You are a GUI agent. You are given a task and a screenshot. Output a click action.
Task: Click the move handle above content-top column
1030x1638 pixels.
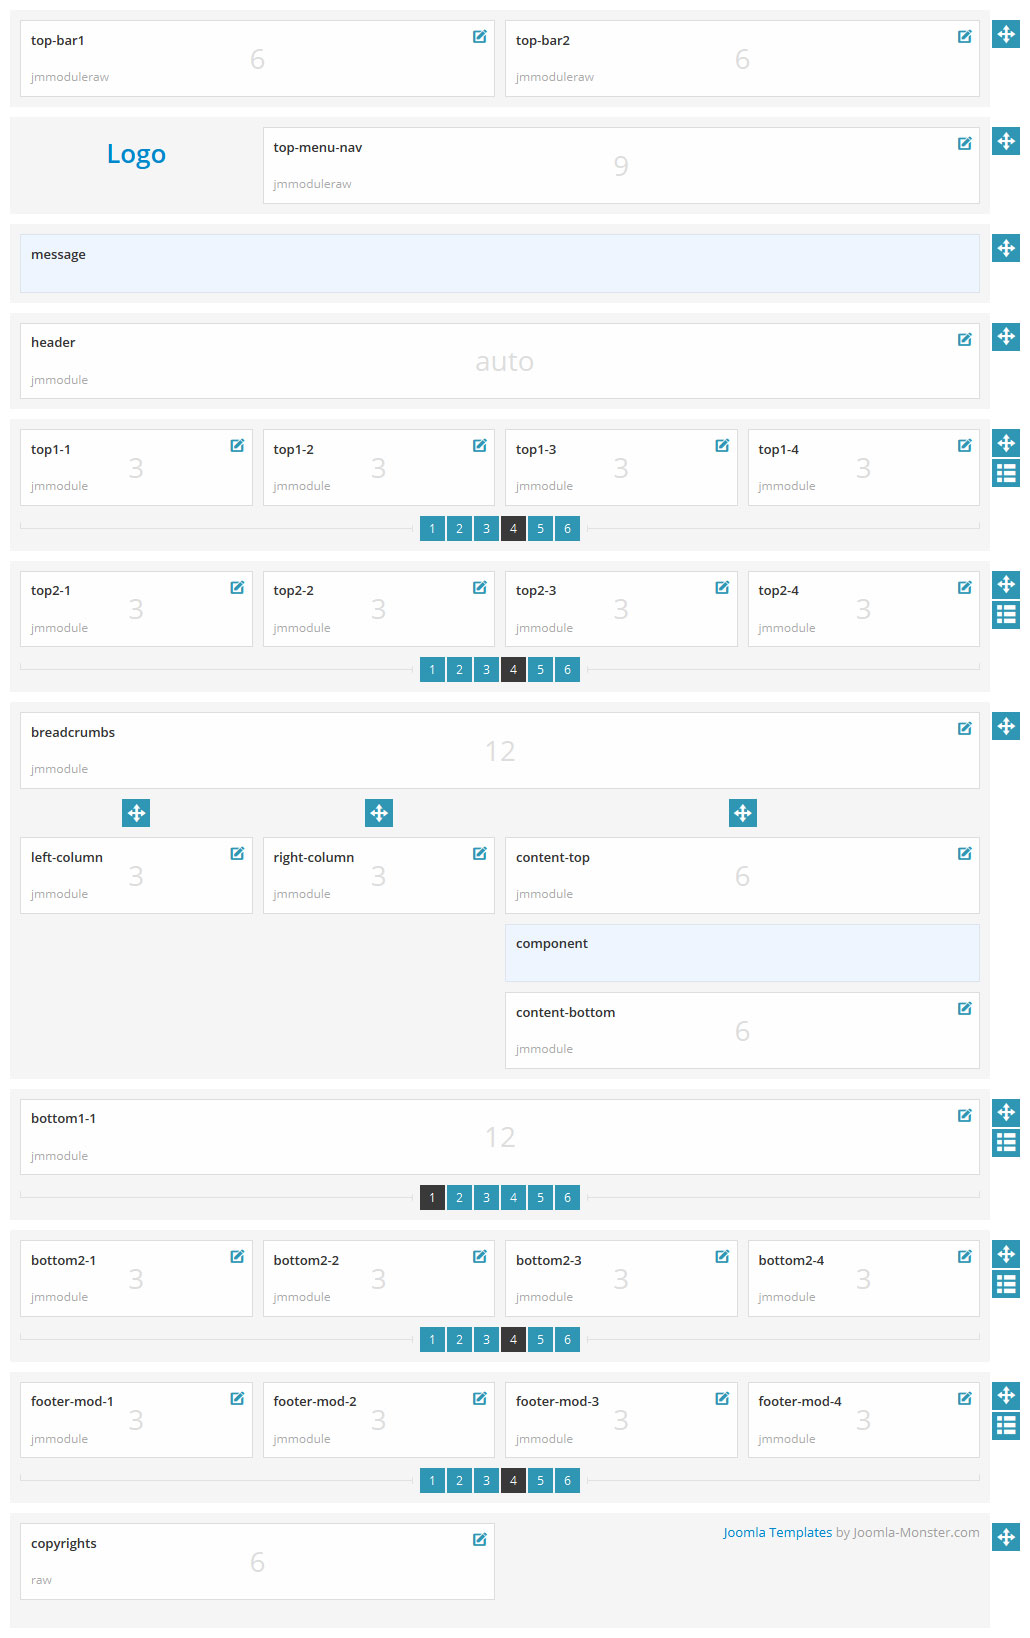coord(742,813)
